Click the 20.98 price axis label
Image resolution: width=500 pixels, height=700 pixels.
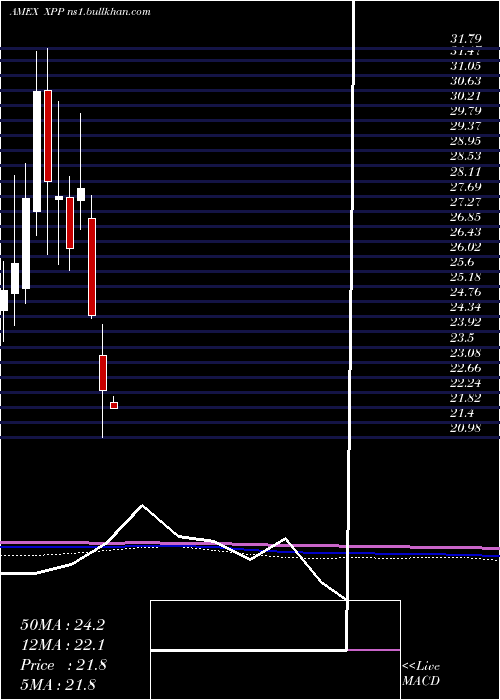[x=465, y=429]
